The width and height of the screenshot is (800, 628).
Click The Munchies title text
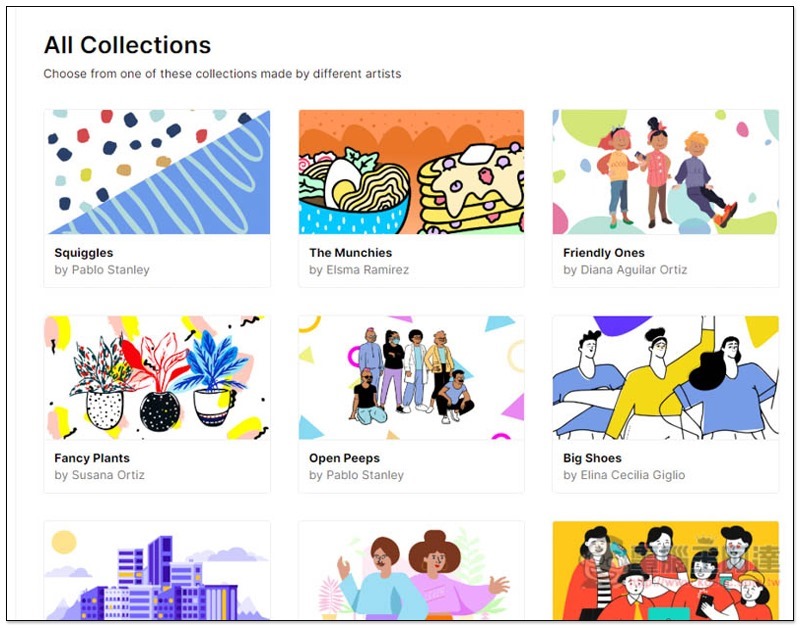[x=351, y=253]
